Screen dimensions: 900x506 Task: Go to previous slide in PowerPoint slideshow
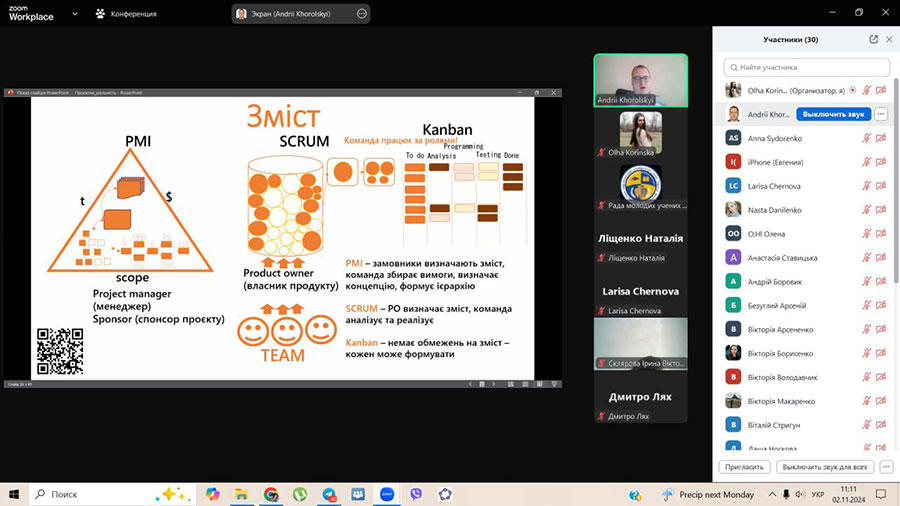(x=471, y=384)
